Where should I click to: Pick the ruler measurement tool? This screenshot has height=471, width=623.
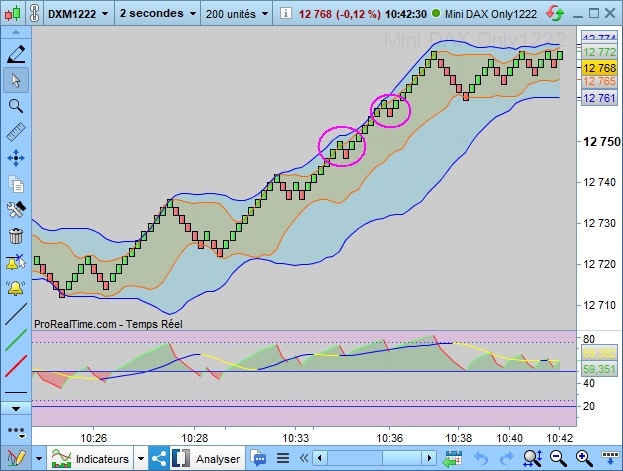pyautogui.click(x=16, y=132)
